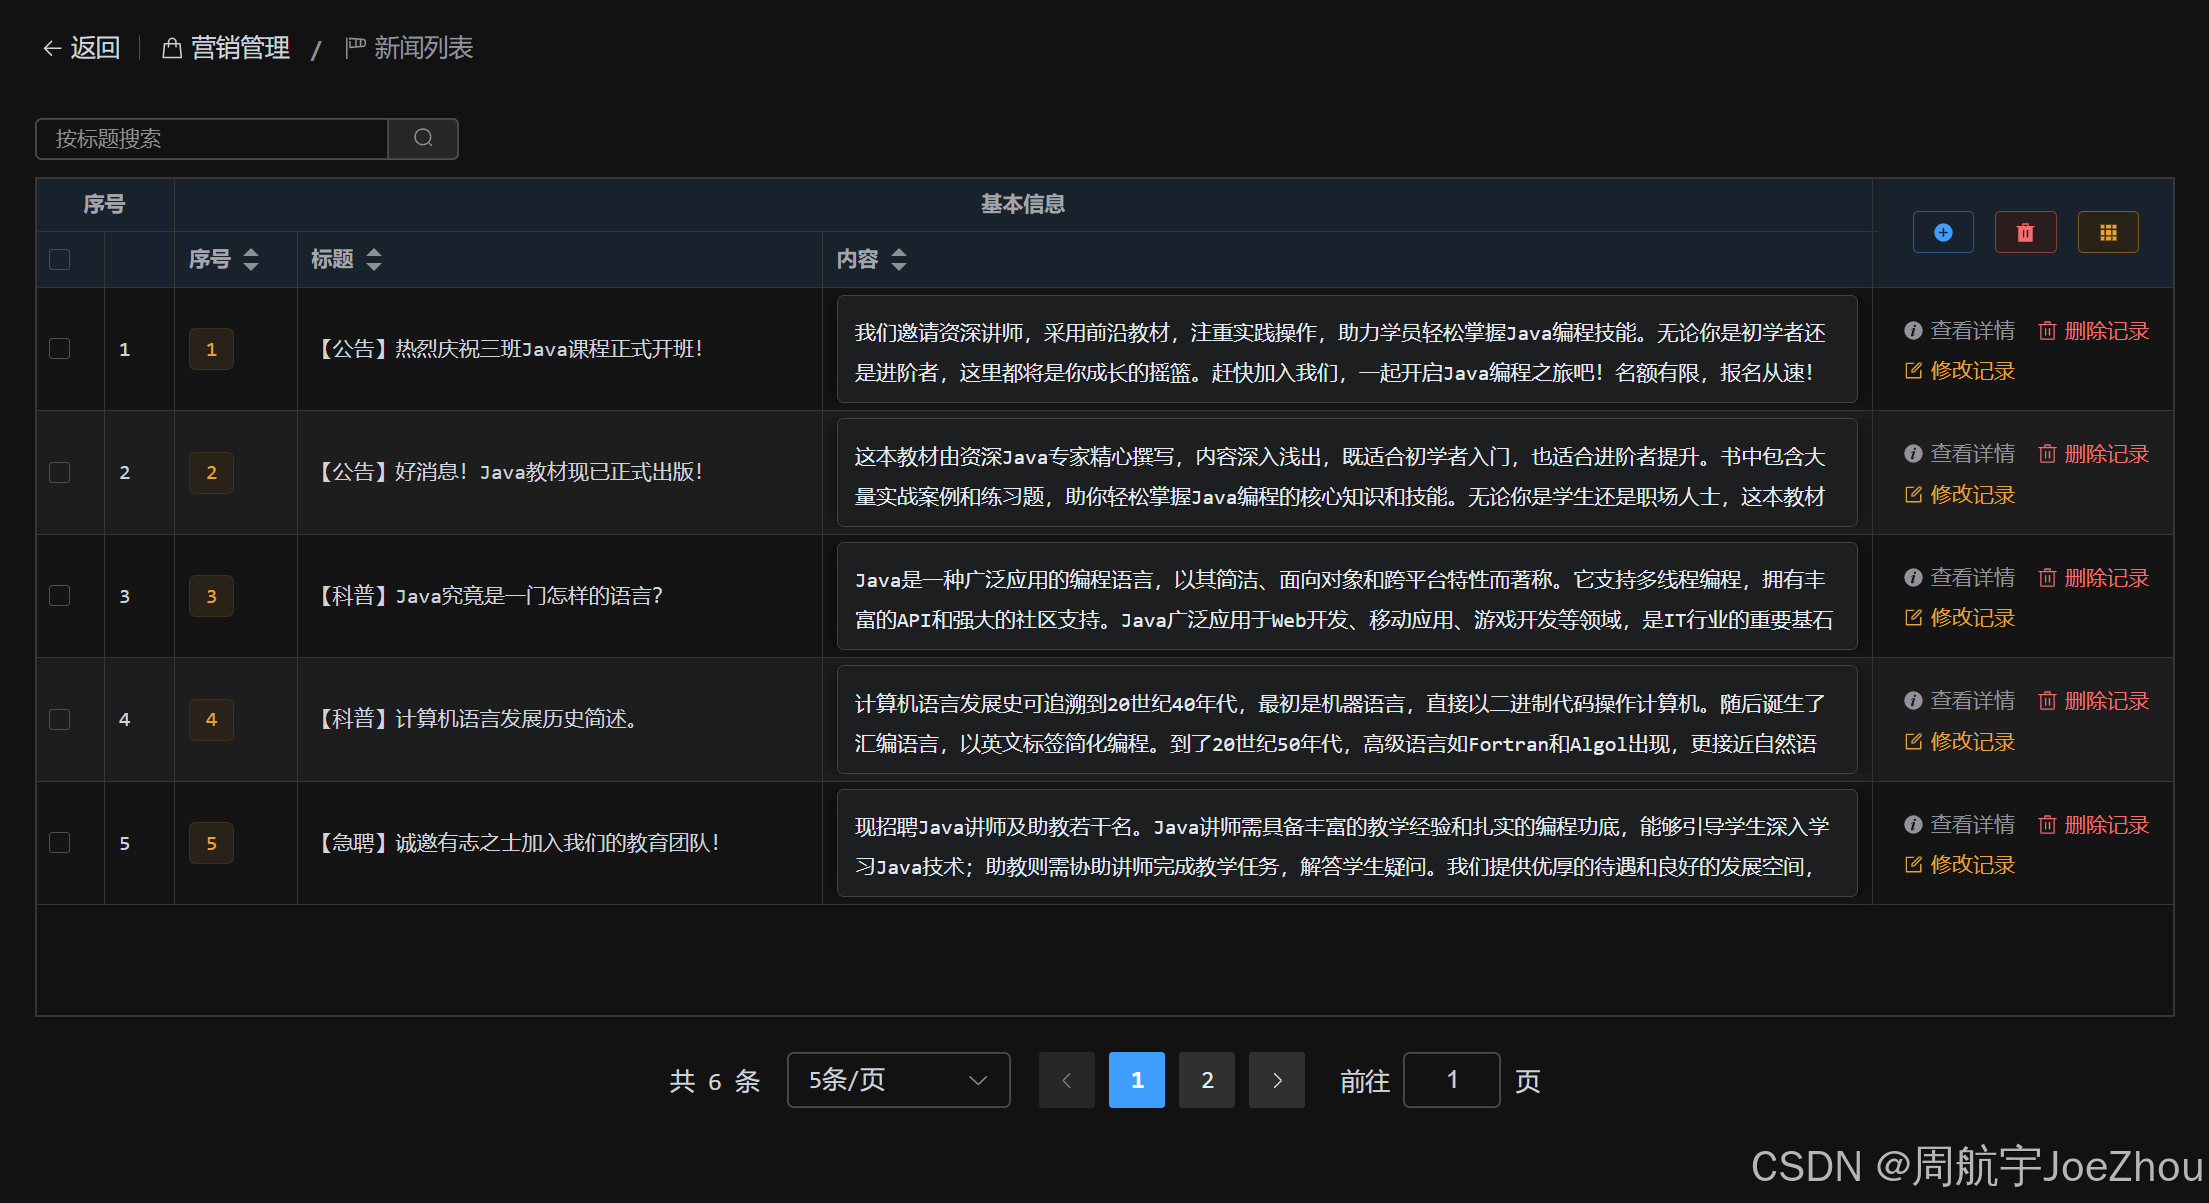This screenshot has height=1203, width=2209.
Task: Click the orange tag 5 in 序号 column
Action: click(x=211, y=843)
